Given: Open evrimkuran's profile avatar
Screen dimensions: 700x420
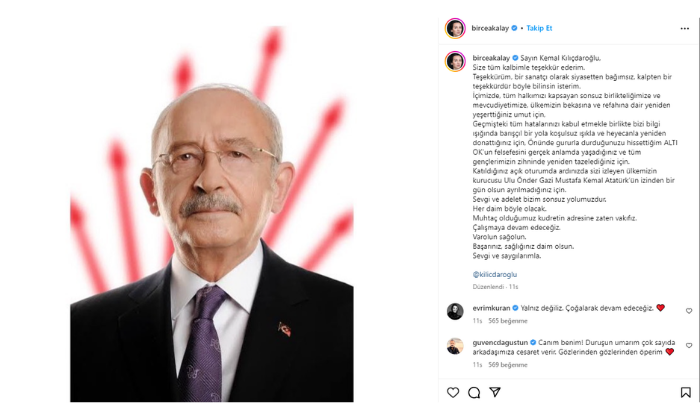Looking at the screenshot, I should [x=455, y=311].
